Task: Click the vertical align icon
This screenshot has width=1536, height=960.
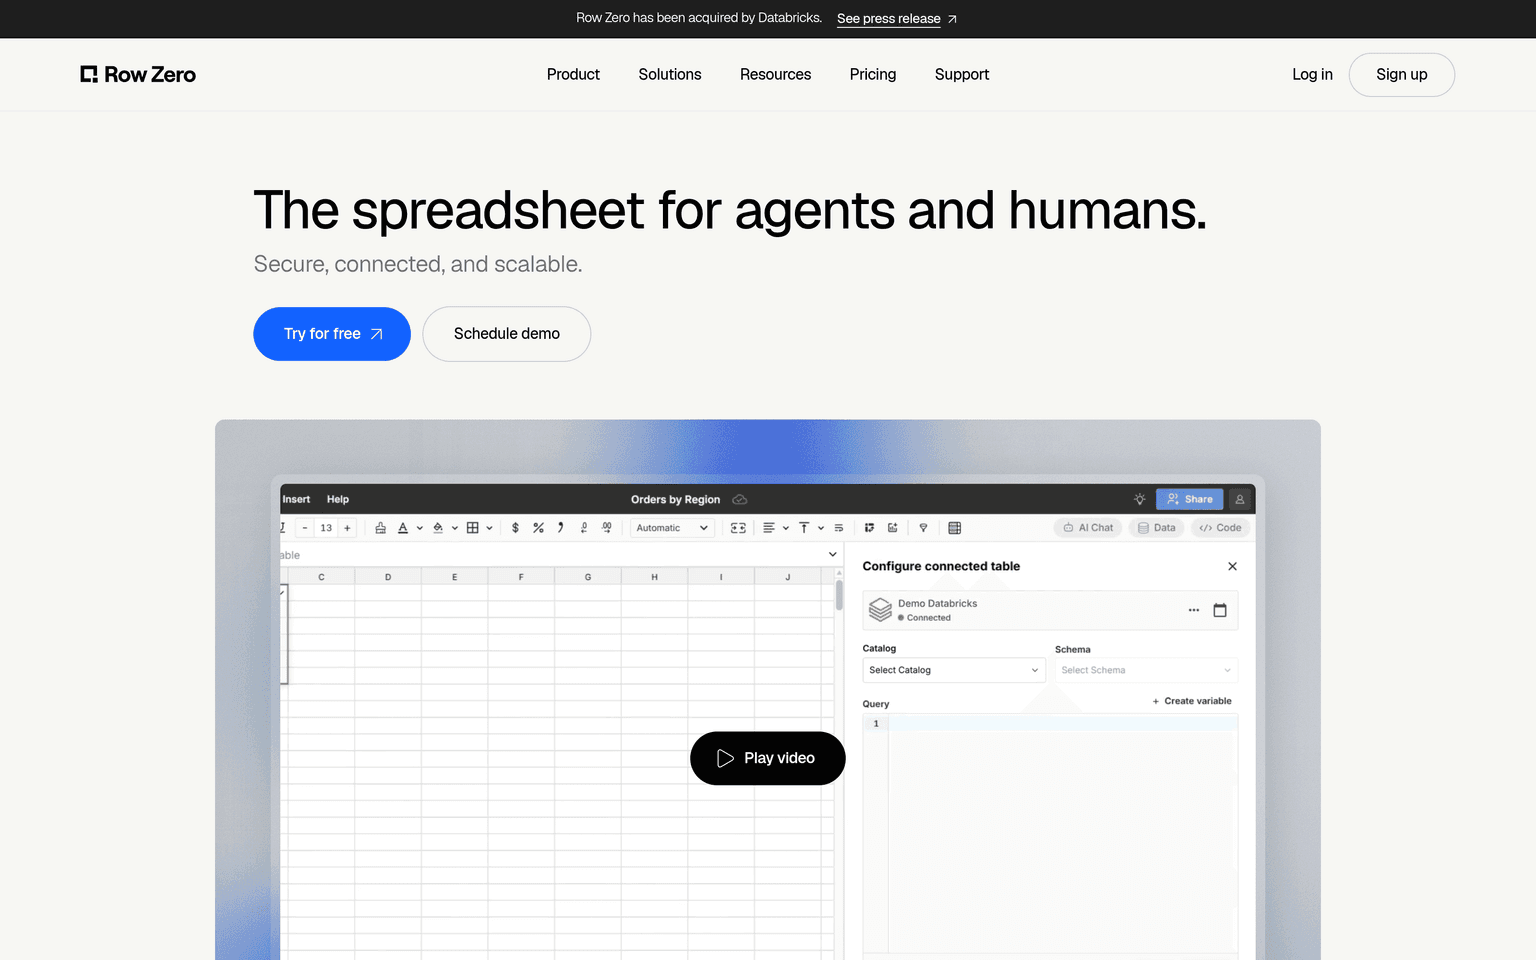Action: (x=804, y=528)
